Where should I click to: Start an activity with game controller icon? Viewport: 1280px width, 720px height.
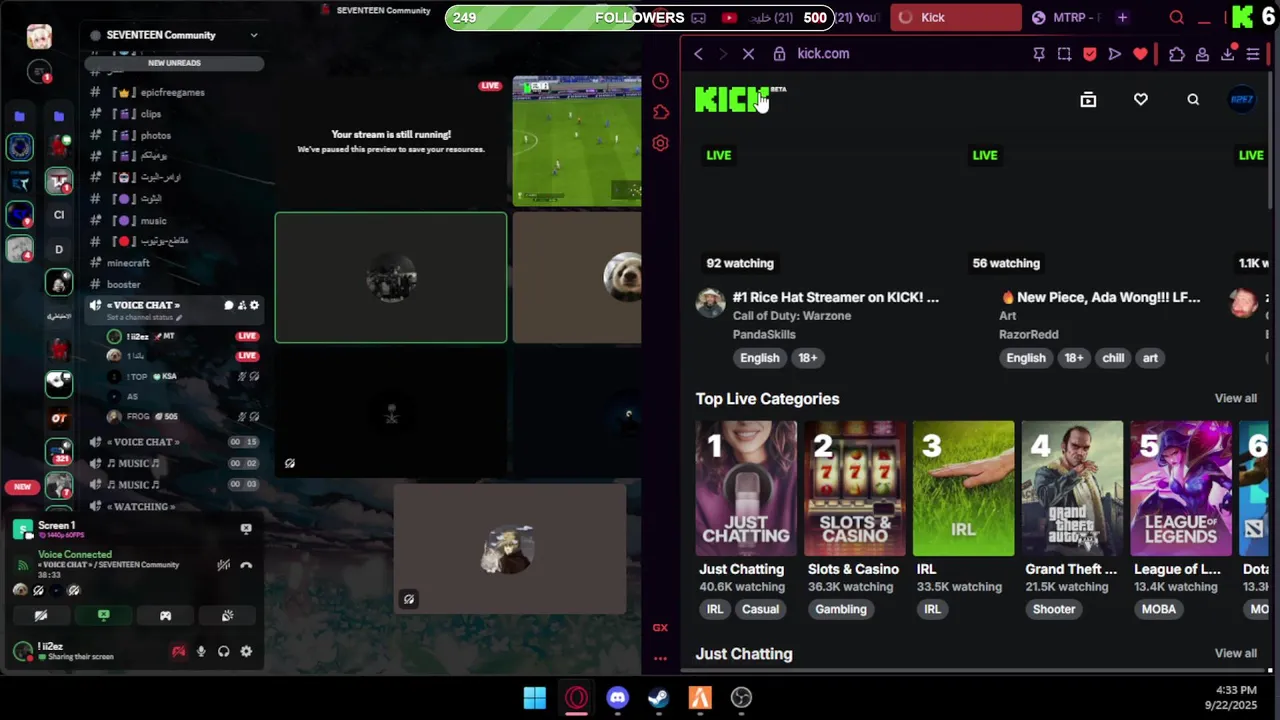[165, 616]
